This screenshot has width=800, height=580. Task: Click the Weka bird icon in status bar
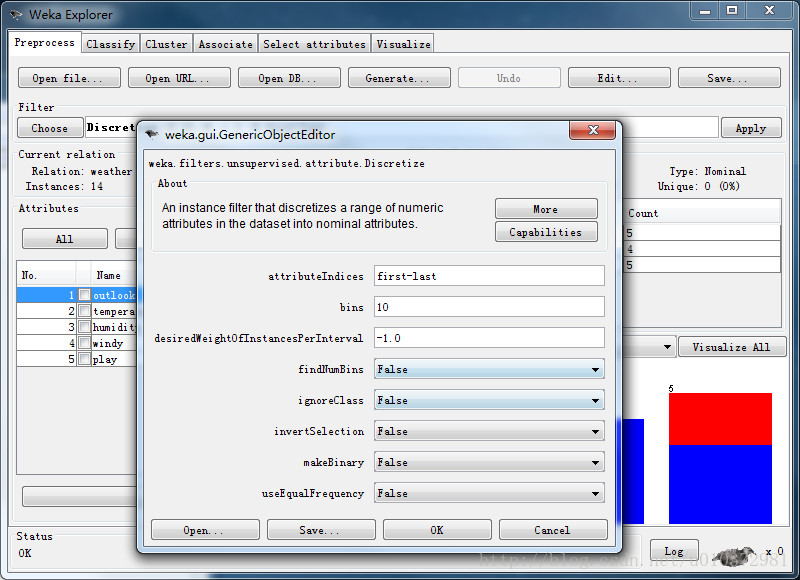(734, 556)
